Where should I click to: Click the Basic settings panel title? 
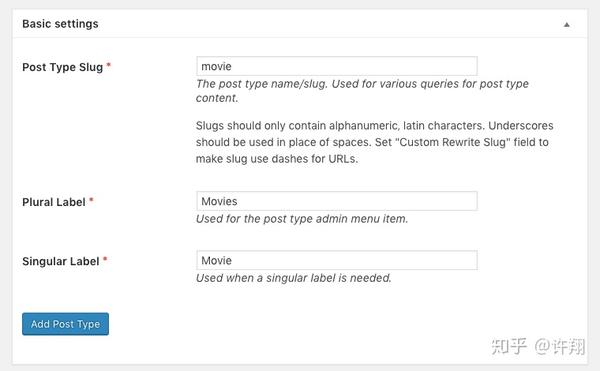tap(60, 24)
